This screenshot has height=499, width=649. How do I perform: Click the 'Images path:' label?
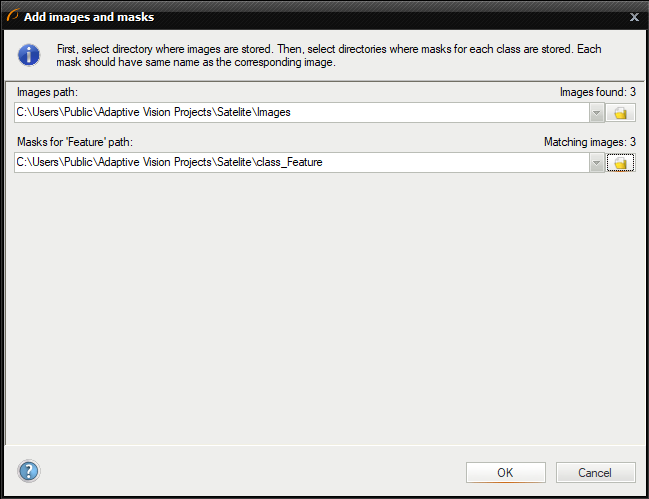click(47, 92)
